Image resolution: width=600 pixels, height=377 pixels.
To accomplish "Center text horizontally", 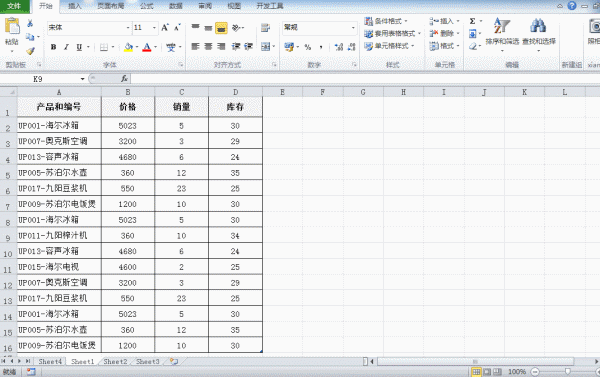I will [208, 47].
